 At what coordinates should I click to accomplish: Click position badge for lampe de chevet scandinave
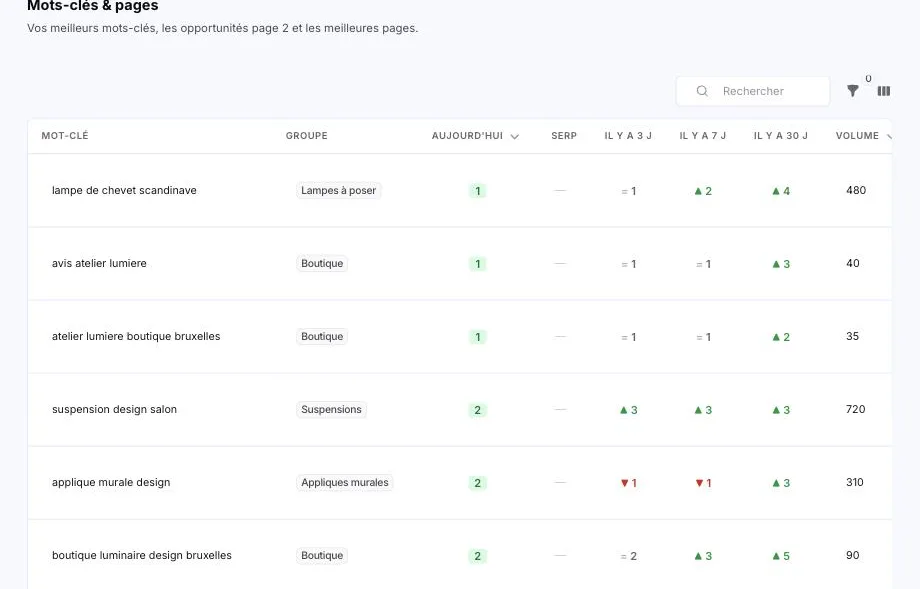pos(478,191)
